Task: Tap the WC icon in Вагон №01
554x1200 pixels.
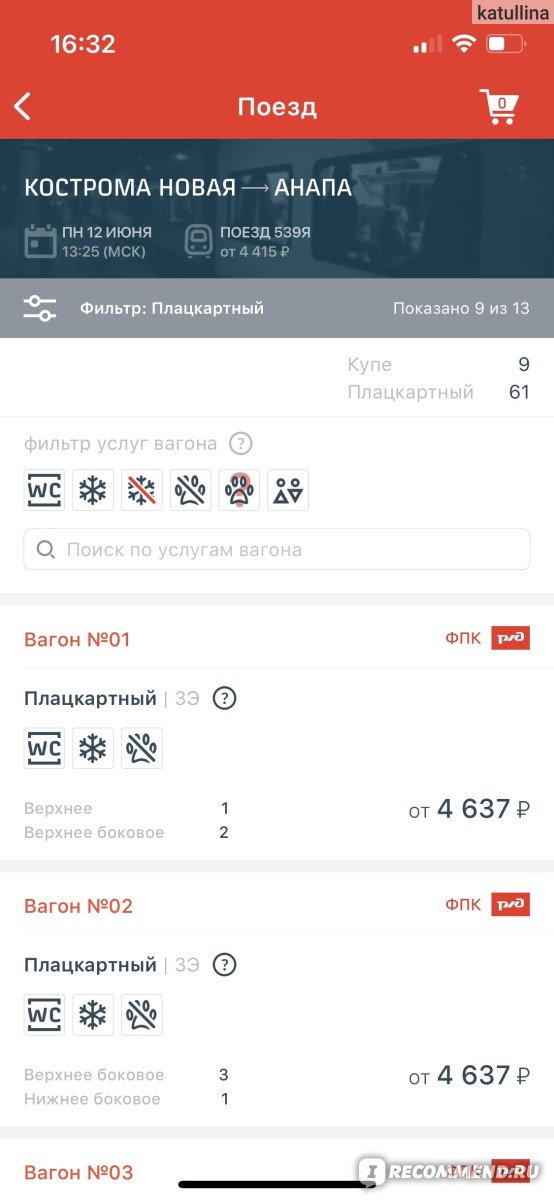Action: (x=44, y=748)
